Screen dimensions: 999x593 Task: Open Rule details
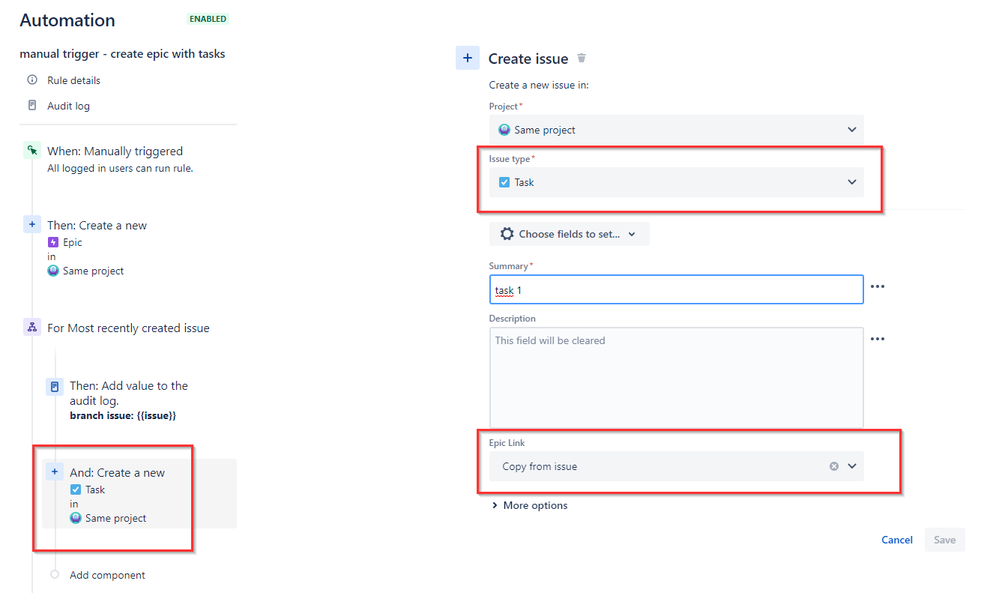[x=73, y=80]
